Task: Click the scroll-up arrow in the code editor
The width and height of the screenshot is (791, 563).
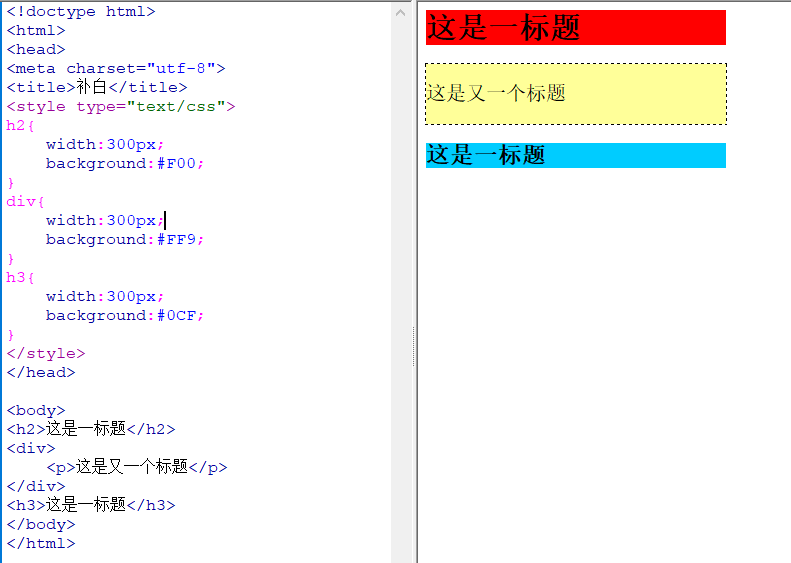Action: 401,13
